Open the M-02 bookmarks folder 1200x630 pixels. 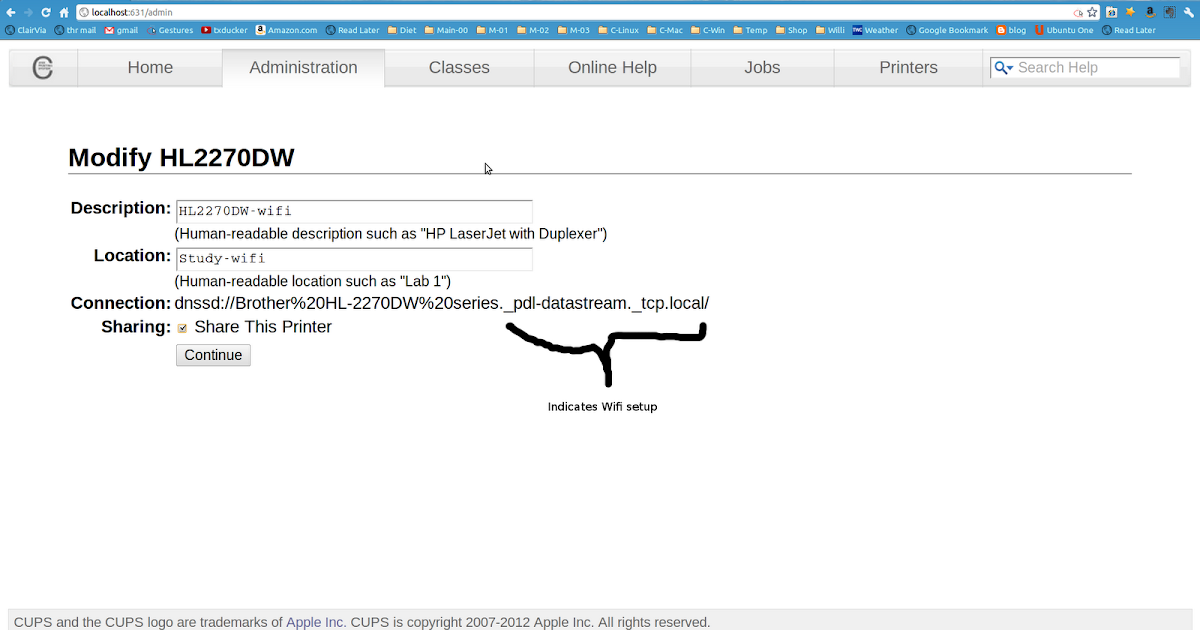pyautogui.click(x=533, y=30)
